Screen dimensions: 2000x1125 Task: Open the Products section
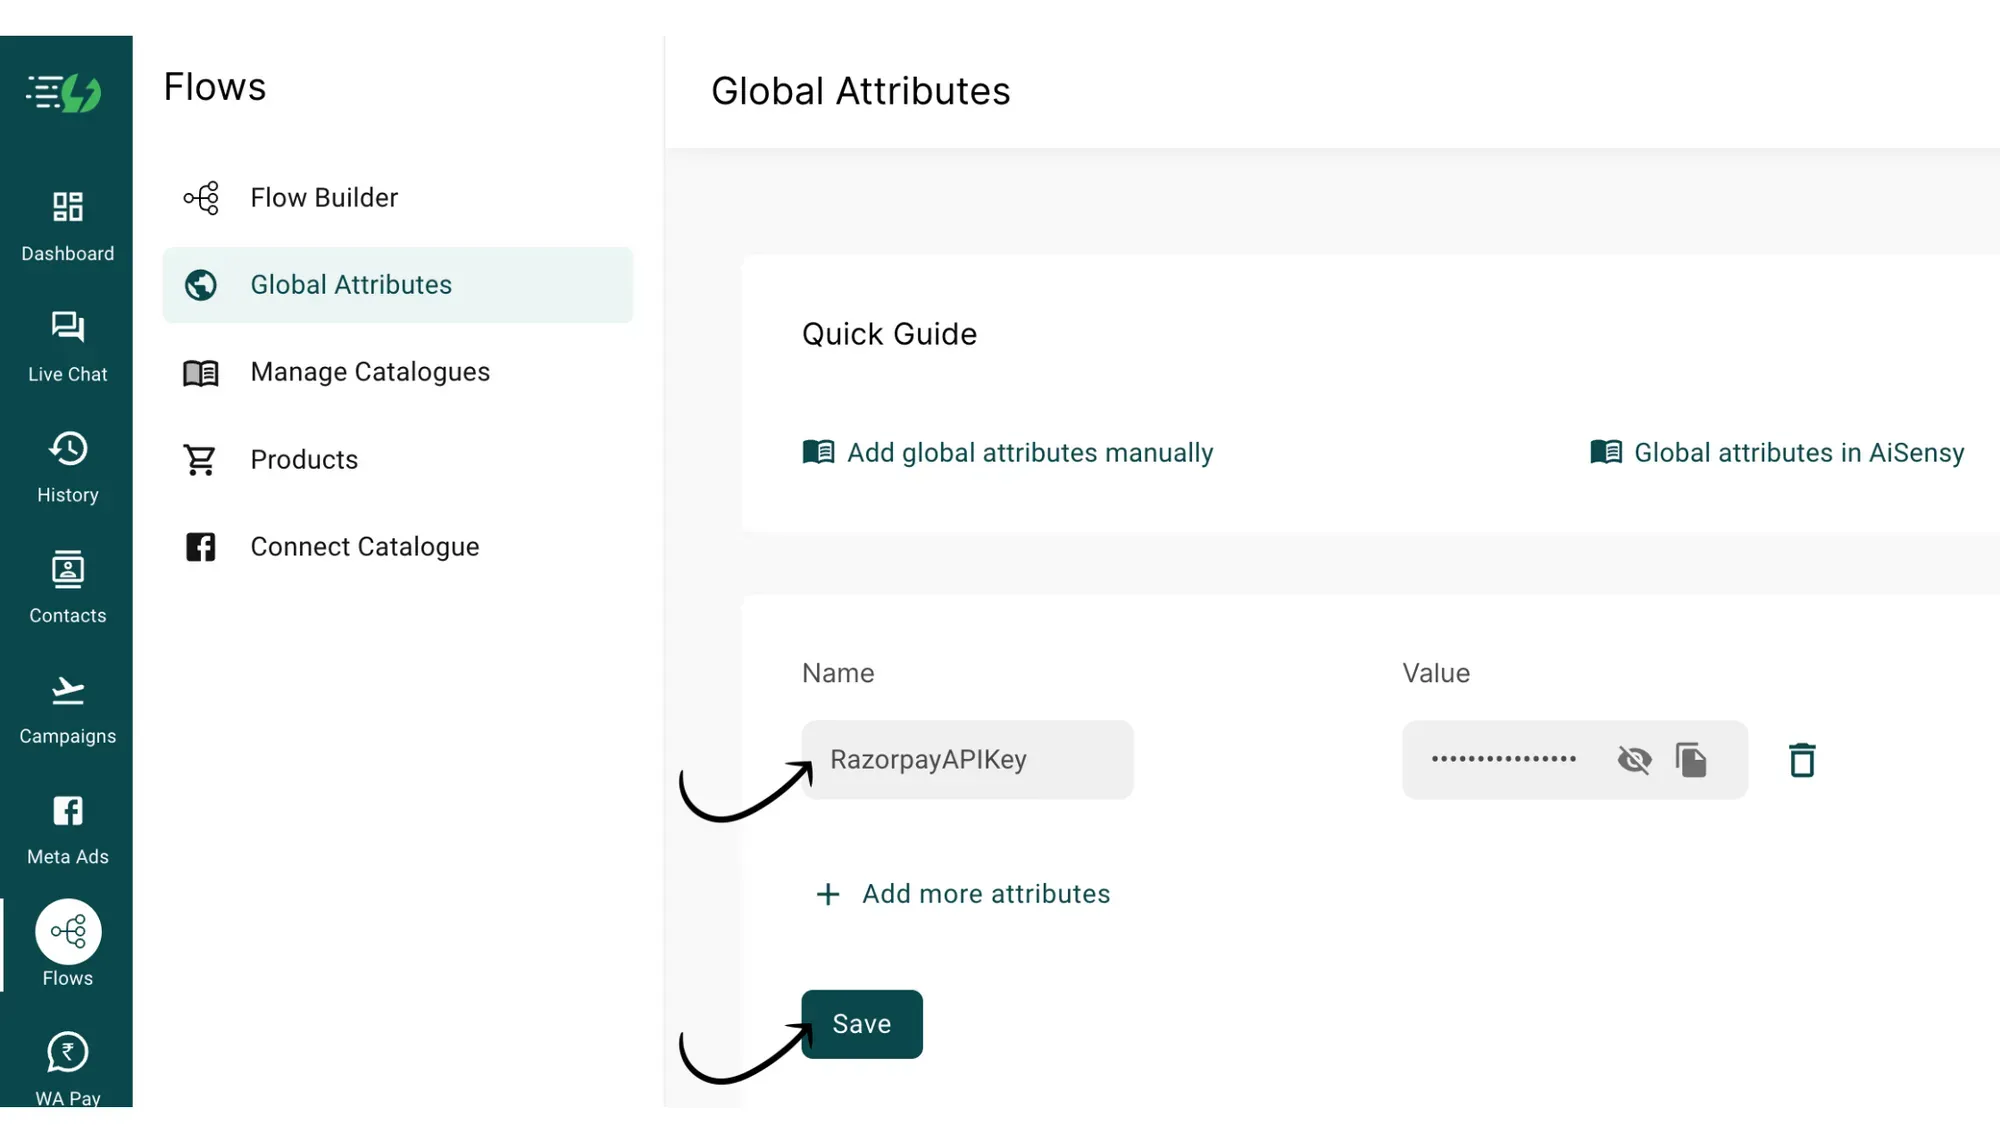click(x=304, y=459)
